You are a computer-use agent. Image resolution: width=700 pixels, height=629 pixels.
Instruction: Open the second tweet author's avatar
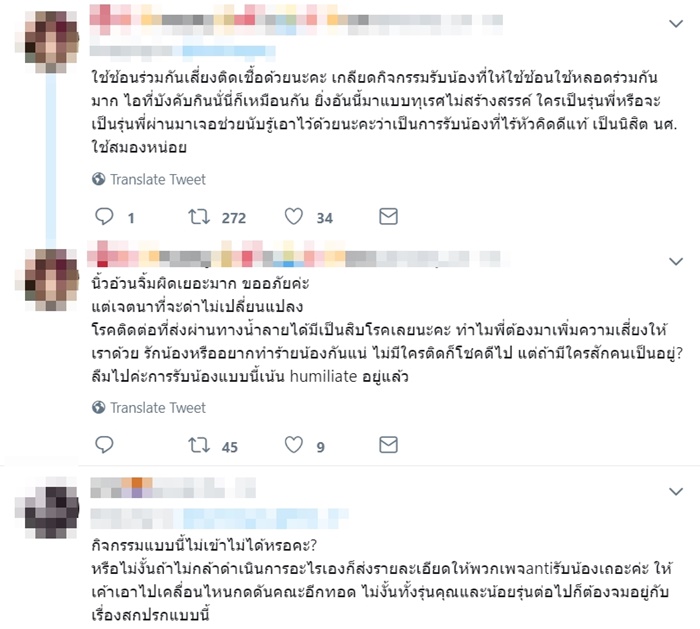[47, 280]
